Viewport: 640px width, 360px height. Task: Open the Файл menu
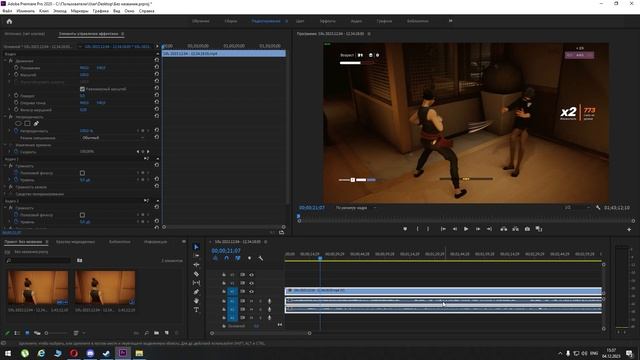[x=7, y=11]
